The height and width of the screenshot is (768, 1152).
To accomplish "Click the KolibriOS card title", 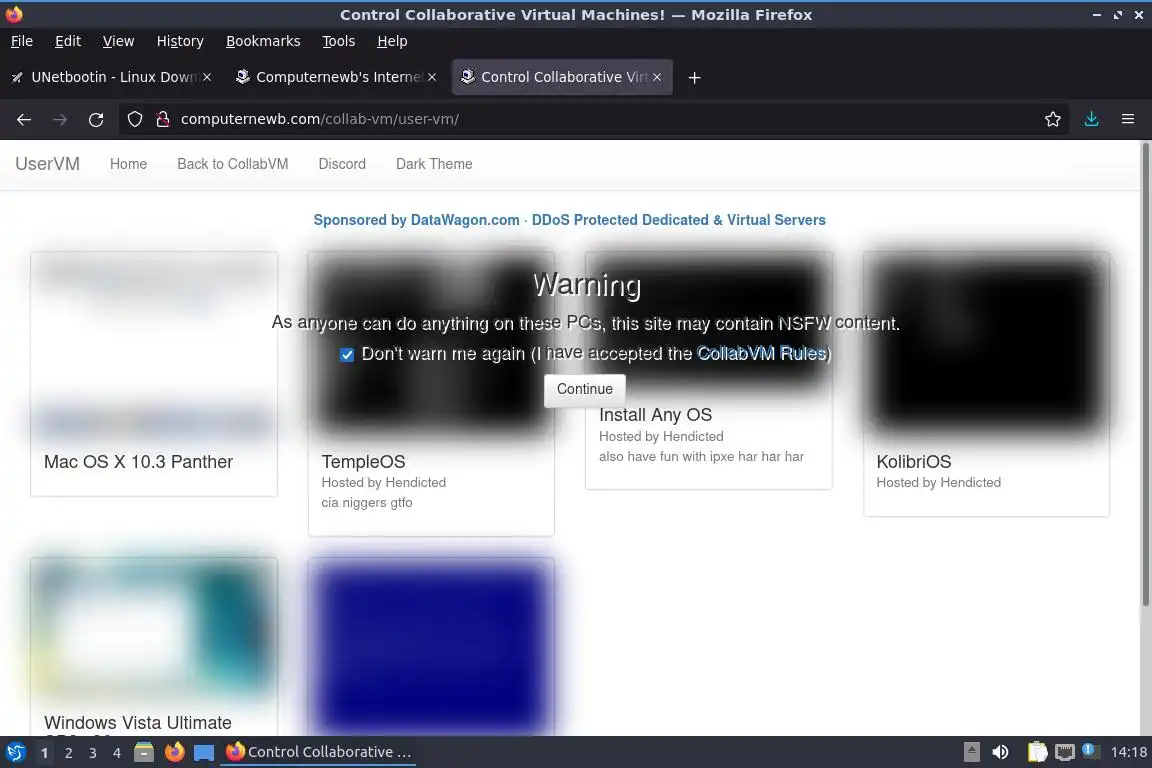I will 914,462.
